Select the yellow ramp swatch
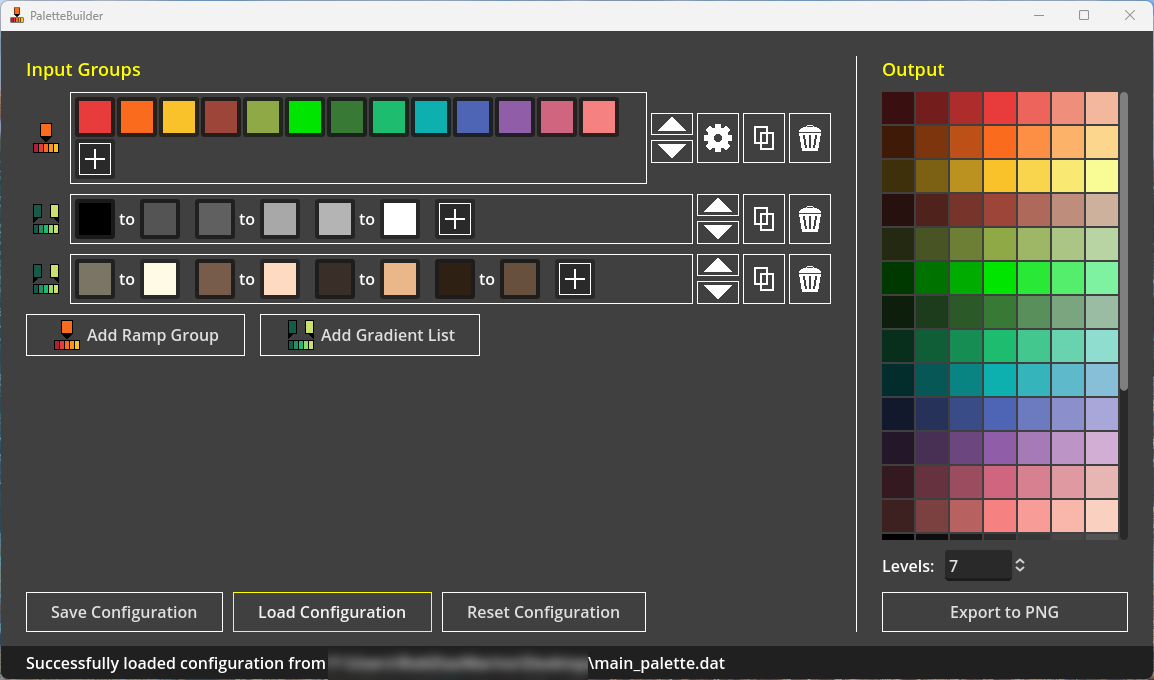1154x680 pixels. coord(179,117)
